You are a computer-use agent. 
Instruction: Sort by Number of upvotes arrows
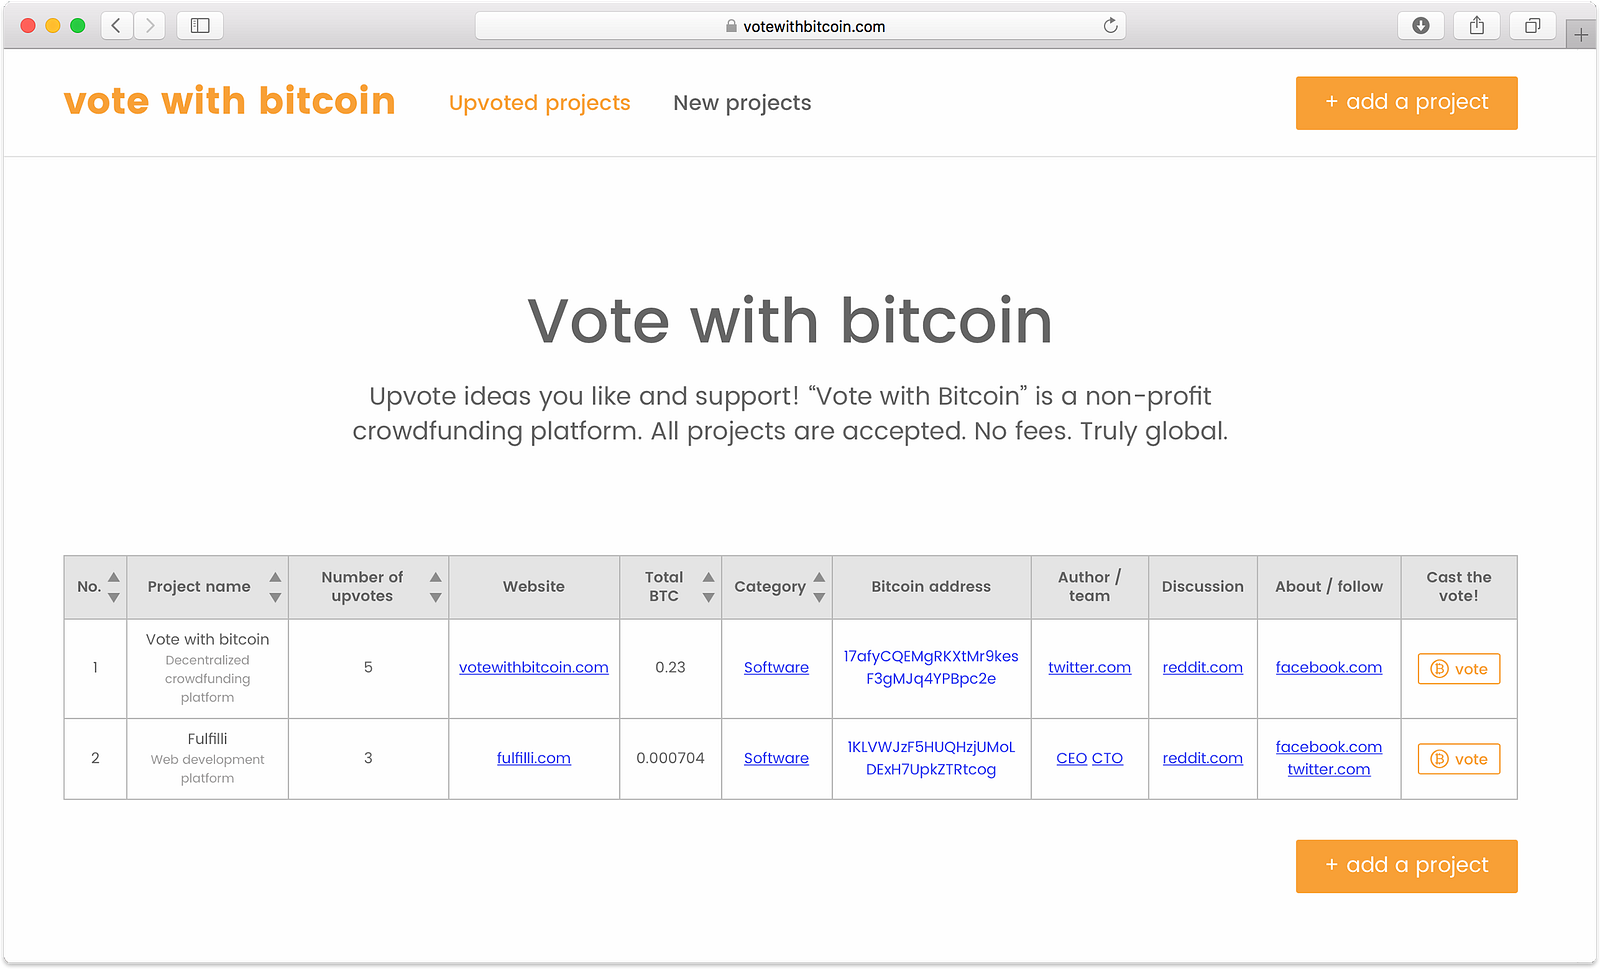435,587
